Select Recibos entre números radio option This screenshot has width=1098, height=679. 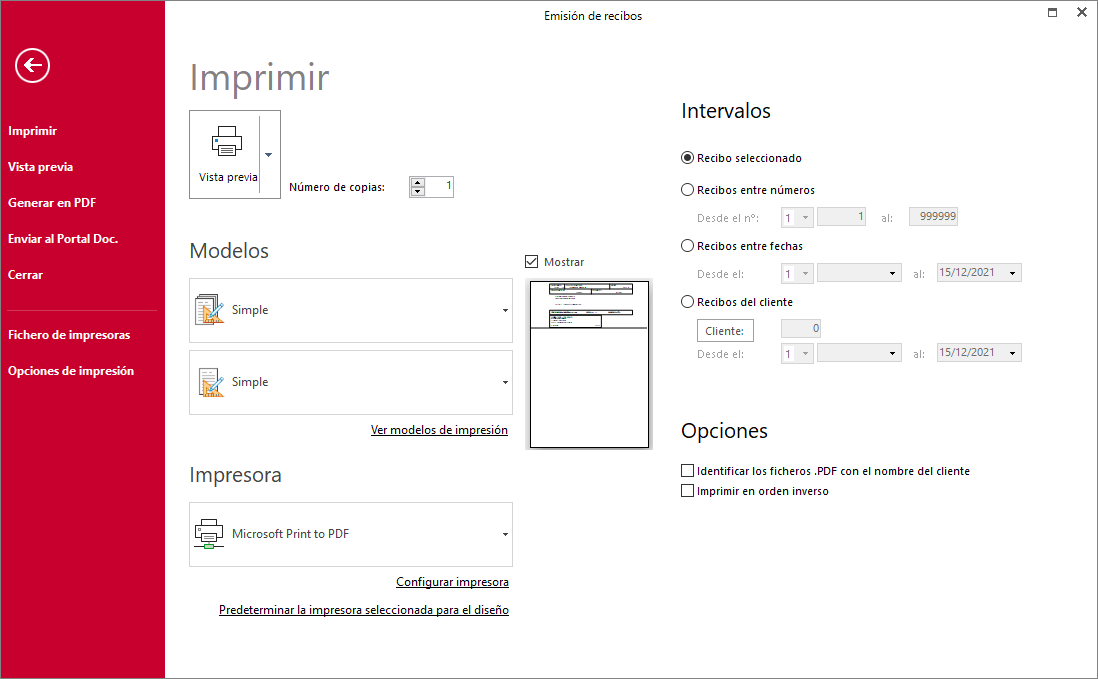688,190
